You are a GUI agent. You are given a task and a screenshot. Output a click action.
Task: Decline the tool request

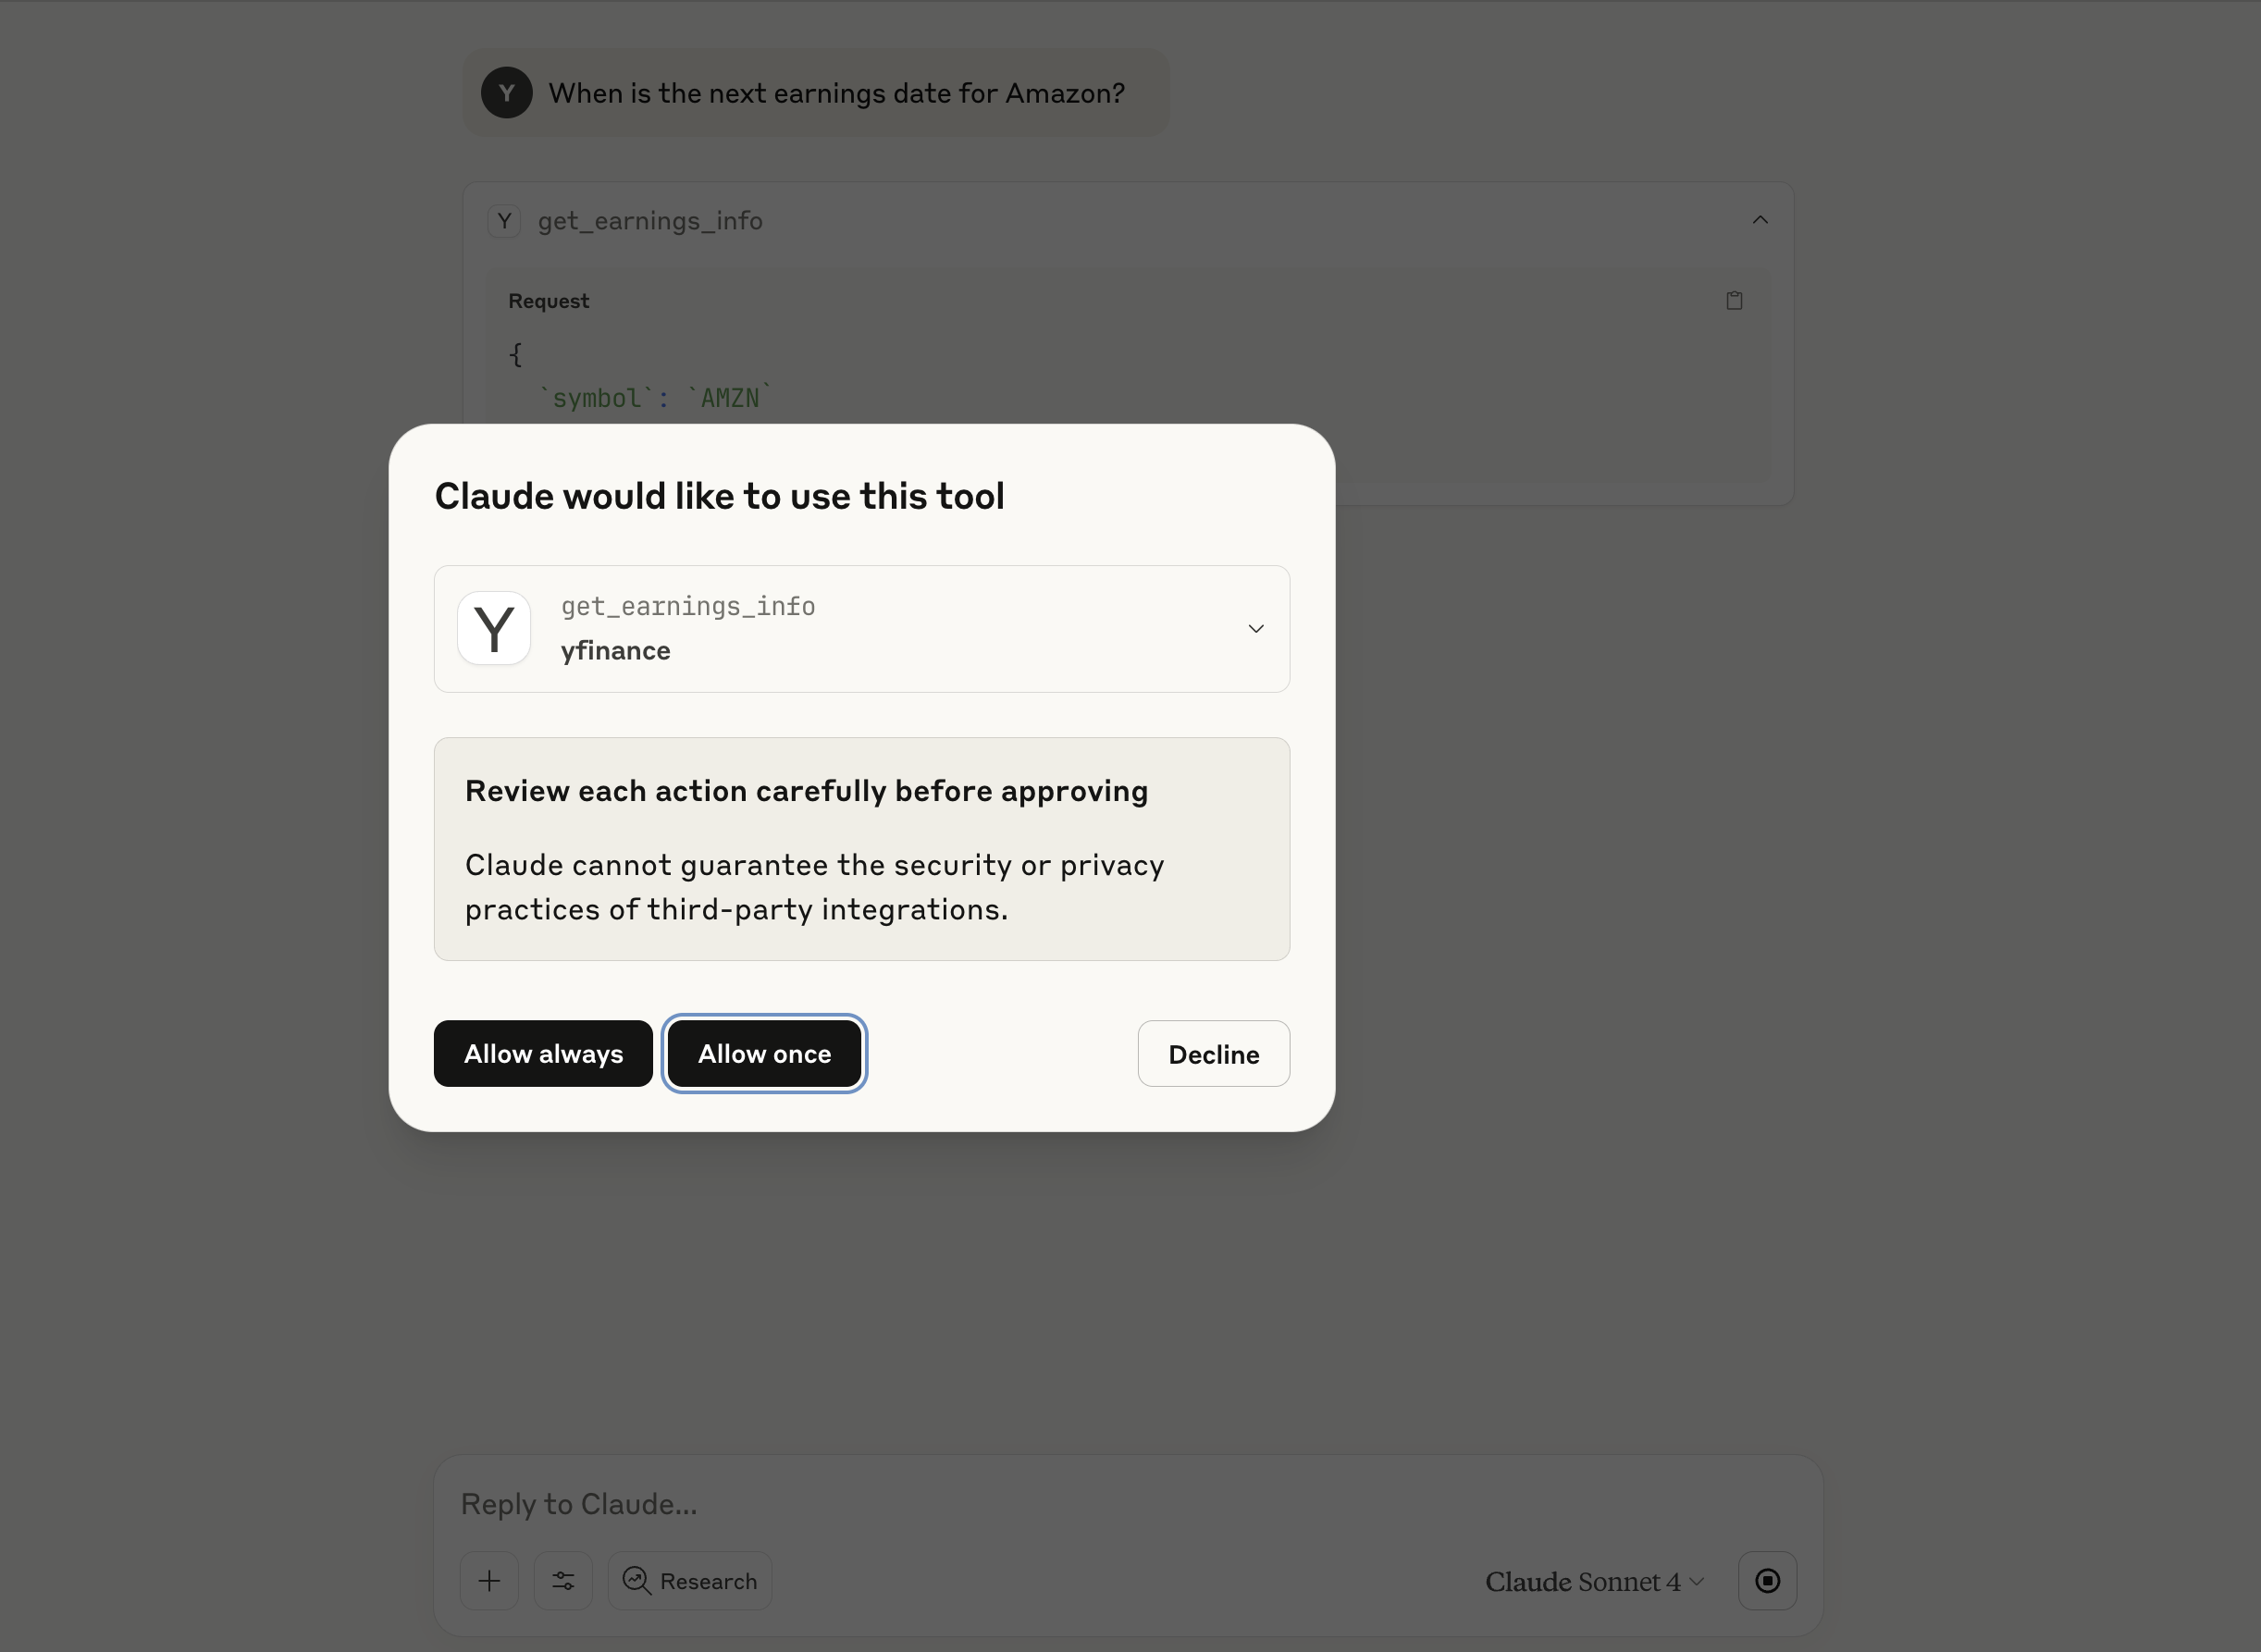pos(1213,1053)
